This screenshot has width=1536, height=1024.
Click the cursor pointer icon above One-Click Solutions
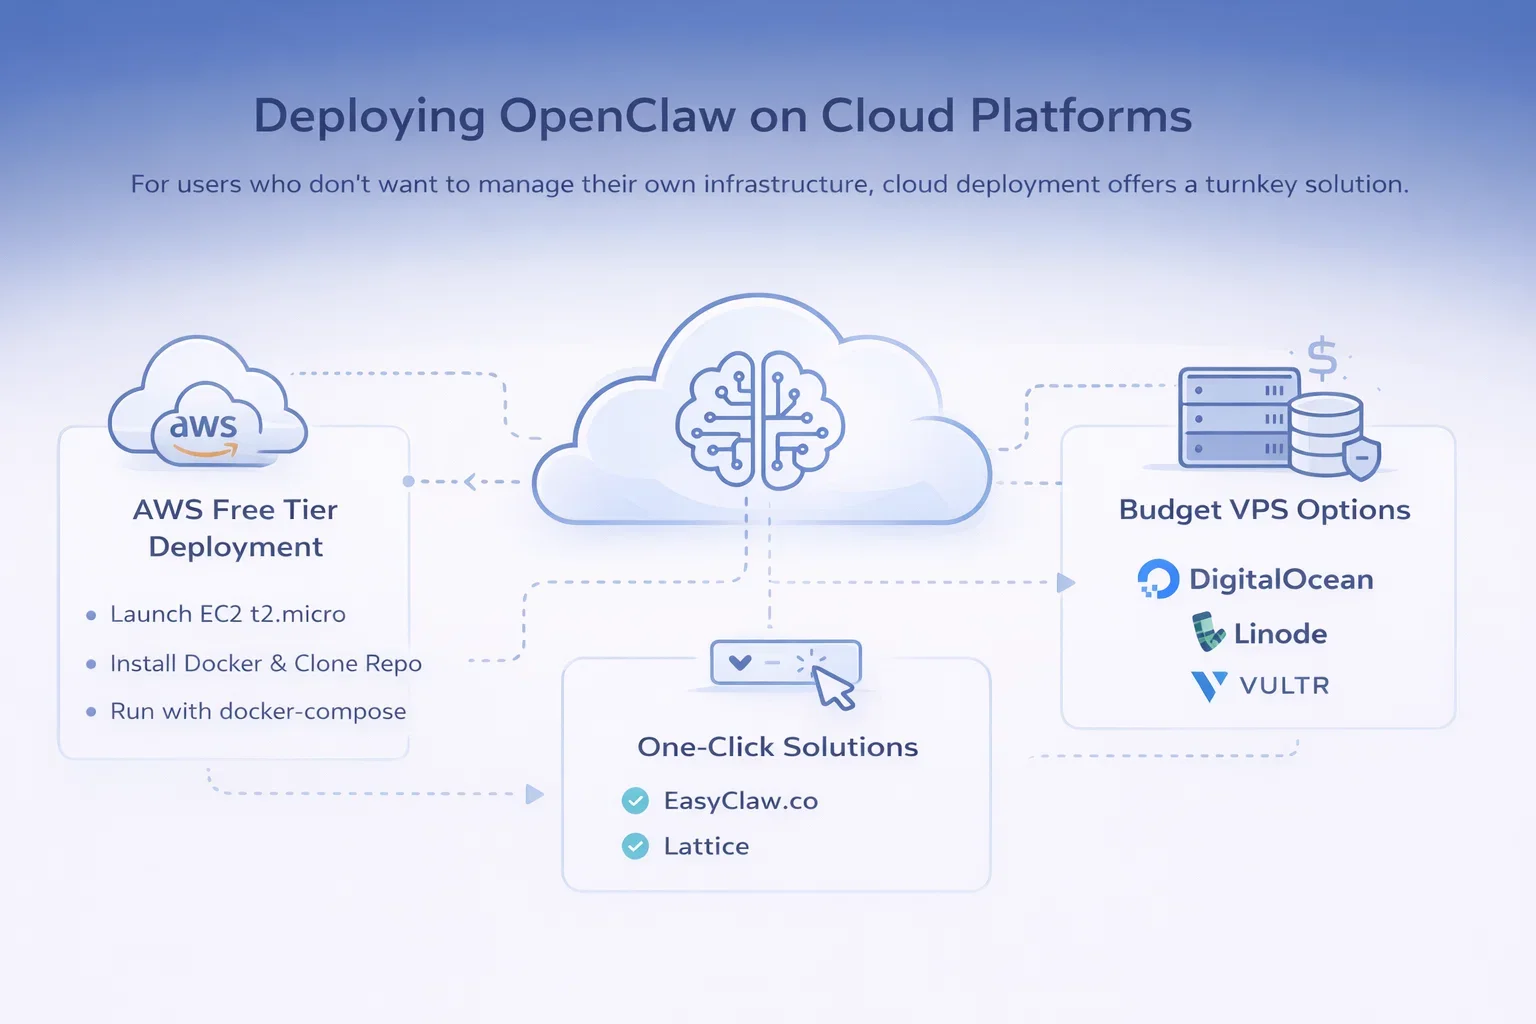(x=835, y=688)
